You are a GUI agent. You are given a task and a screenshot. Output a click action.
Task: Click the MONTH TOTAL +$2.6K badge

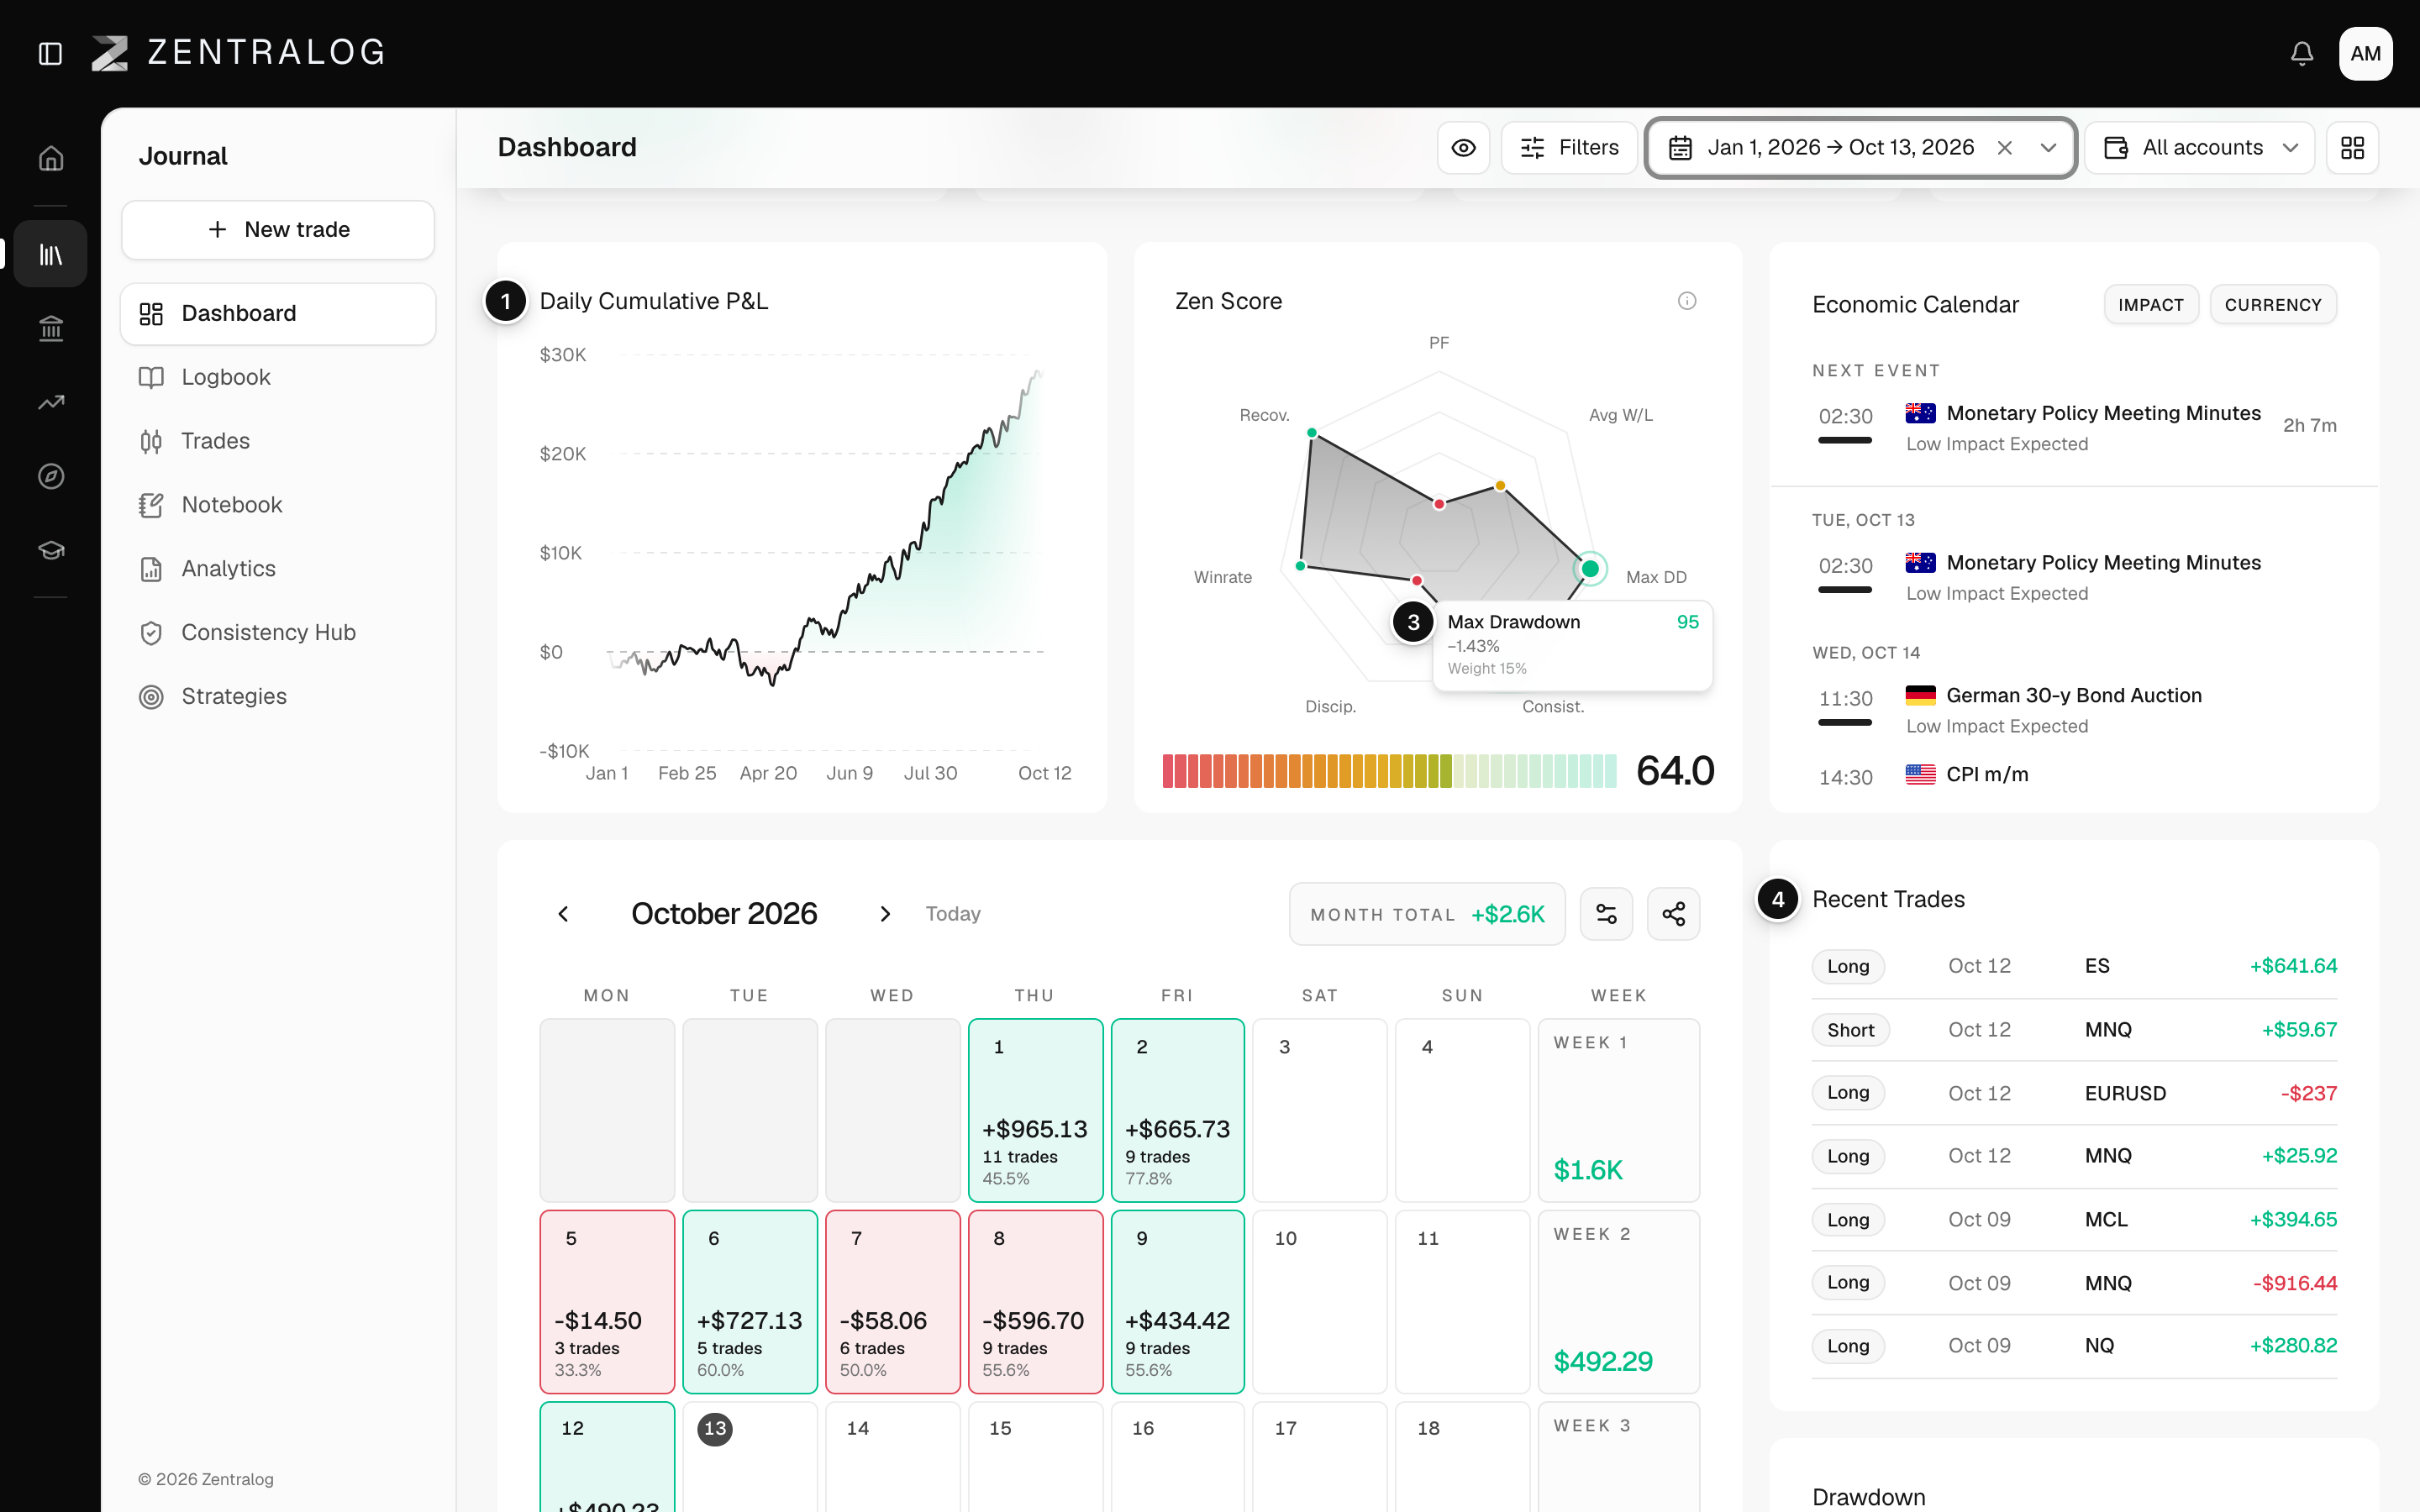pyautogui.click(x=1427, y=914)
